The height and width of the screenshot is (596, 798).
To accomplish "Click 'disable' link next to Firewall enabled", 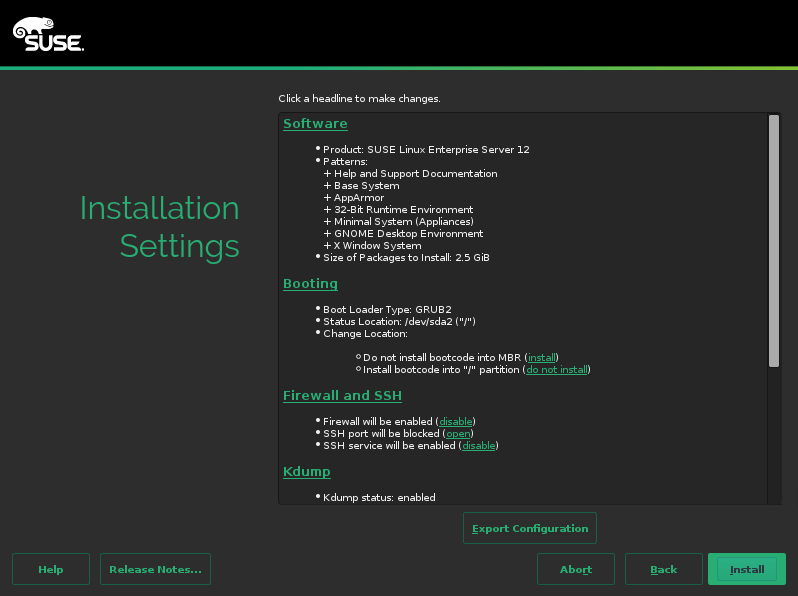I will tap(455, 421).
